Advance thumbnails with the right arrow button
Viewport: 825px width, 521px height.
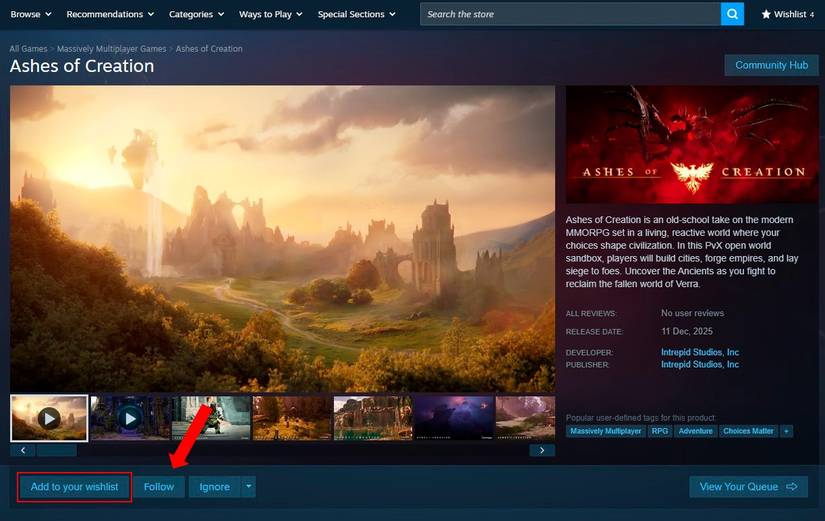542,450
